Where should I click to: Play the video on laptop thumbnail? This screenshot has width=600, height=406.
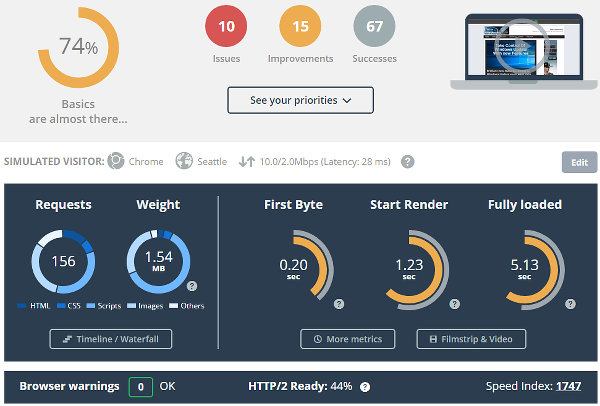[x=522, y=47]
